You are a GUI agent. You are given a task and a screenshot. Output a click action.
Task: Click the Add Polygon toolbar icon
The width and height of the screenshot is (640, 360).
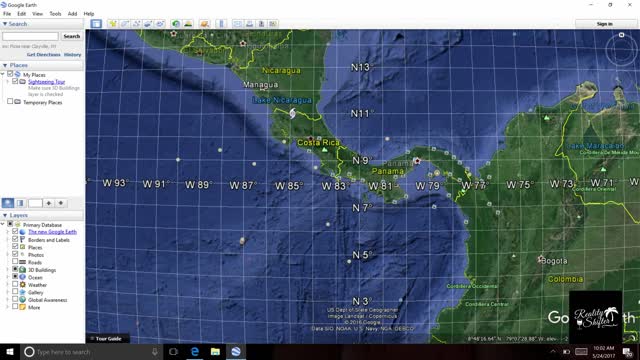tap(124, 24)
